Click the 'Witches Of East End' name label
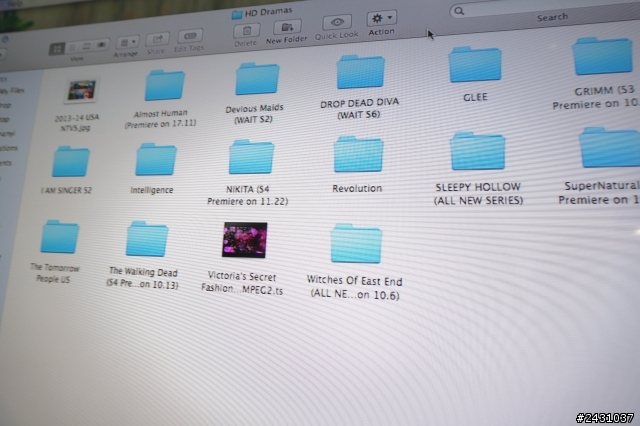Screen dimensions: 640x426 coord(354,281)
